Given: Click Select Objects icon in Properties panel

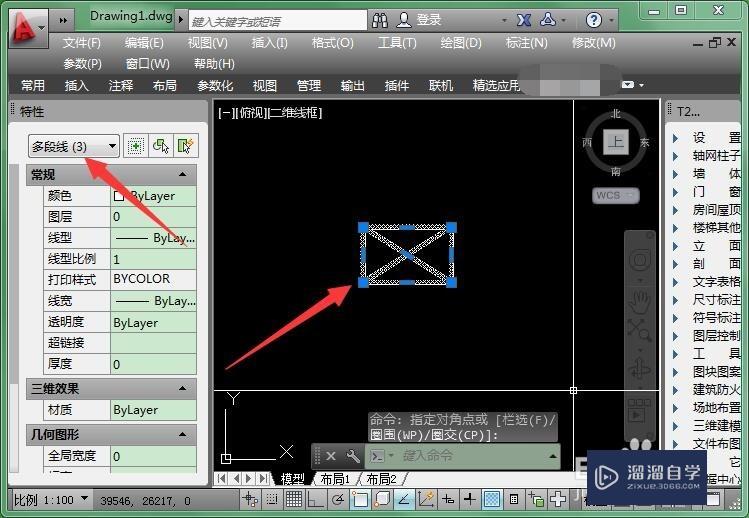Looking at the screenshot, I should coord(160,146).
